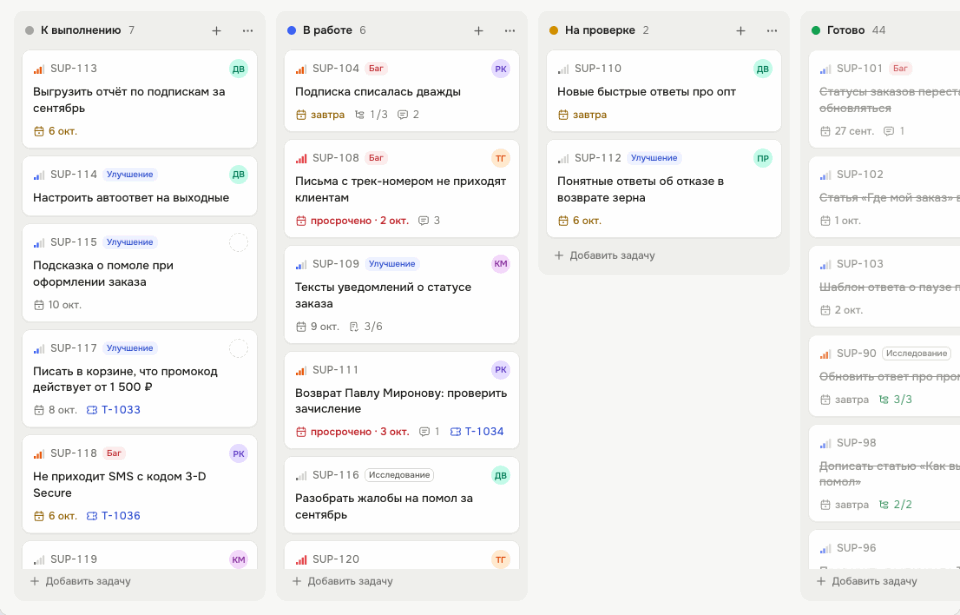960x615 pixels.
Task: Click the subtasks 1/3 indicator on SUP-104
Action: coord(371,115)
